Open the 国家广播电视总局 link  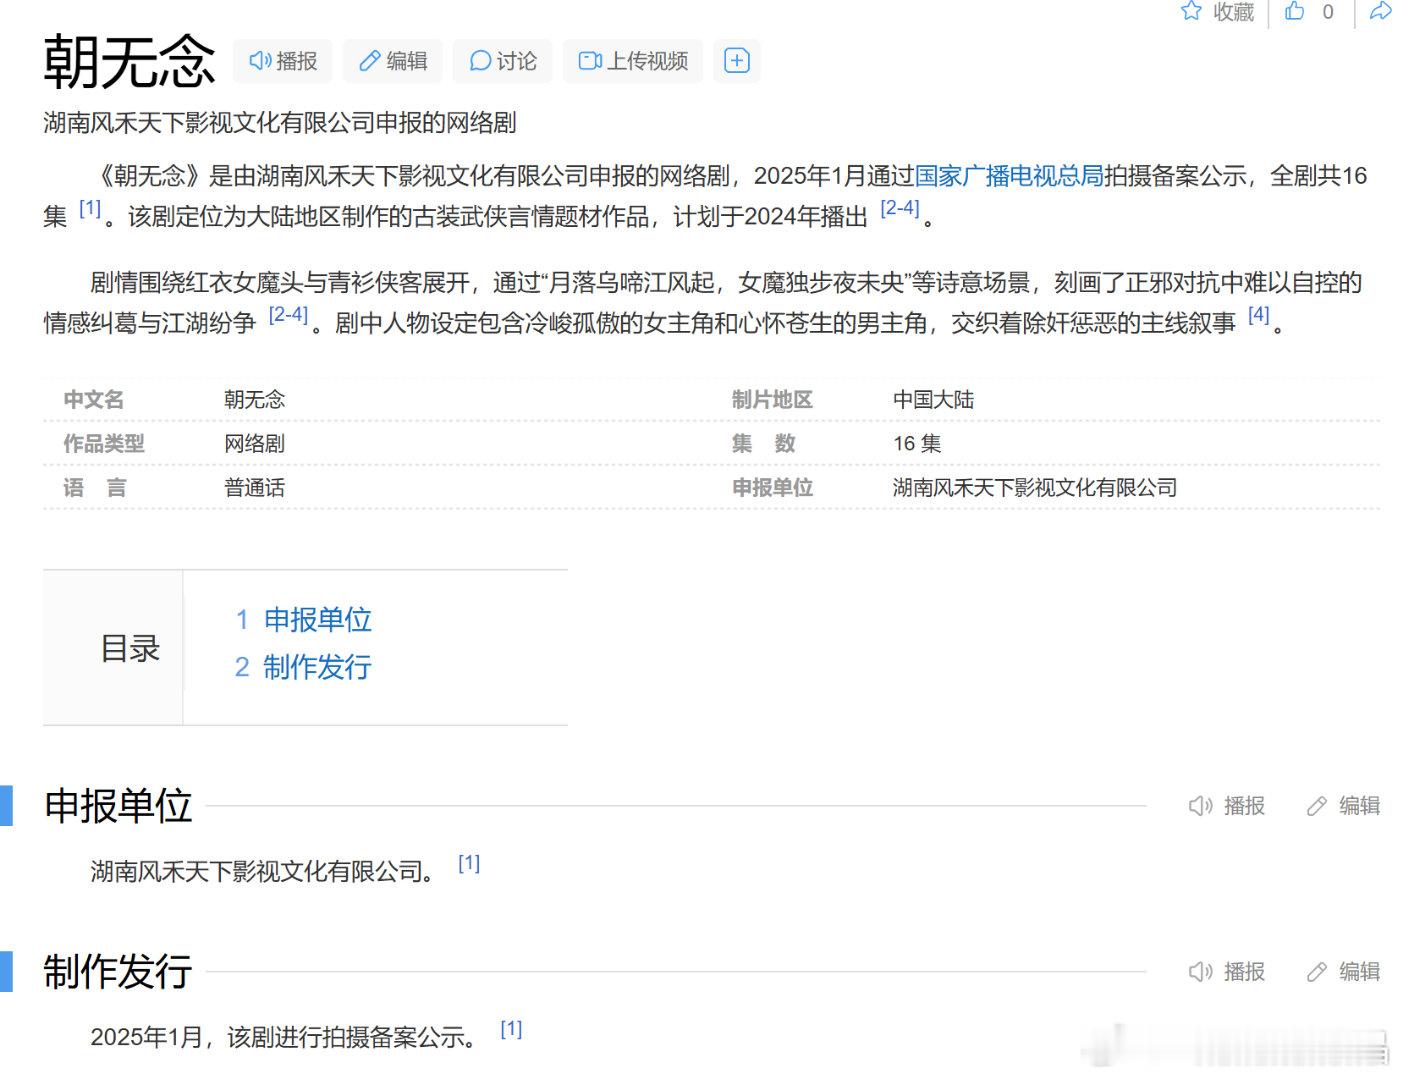click(x=1009, y=176)
